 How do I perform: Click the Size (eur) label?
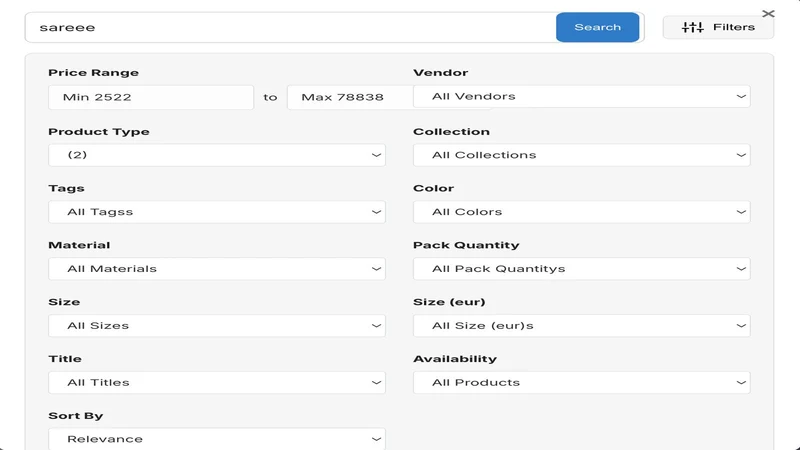449,302
